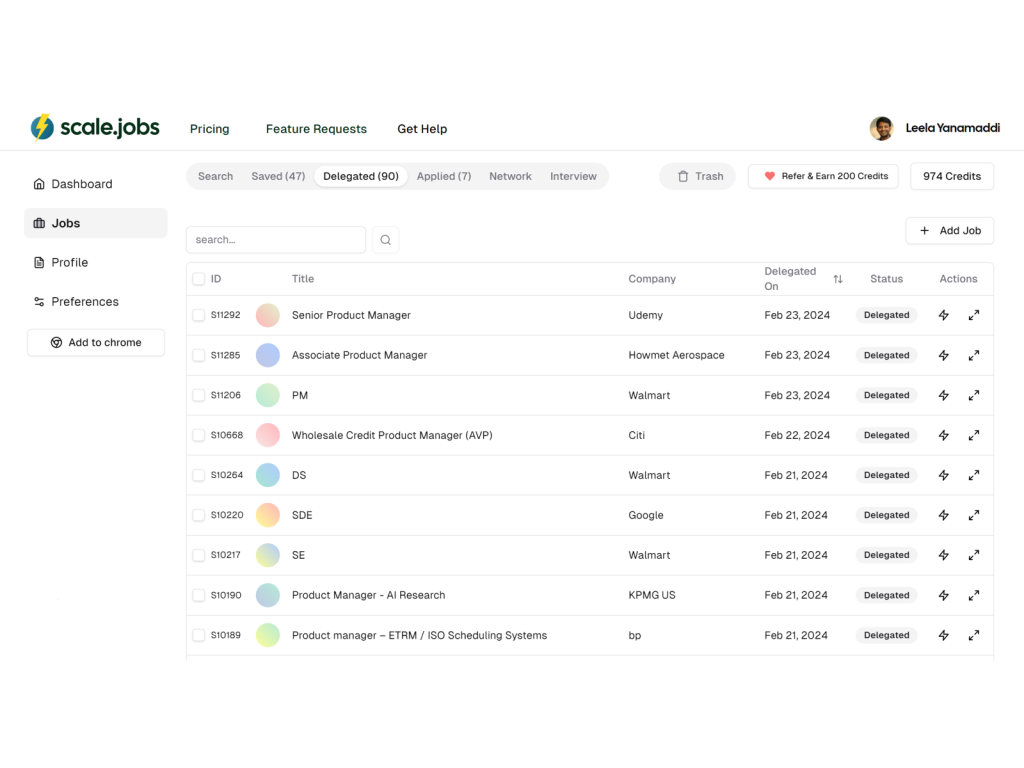Expand the Senior Product Manager row details
This screenshot has height=768, width=1024.
click(974, 315)
